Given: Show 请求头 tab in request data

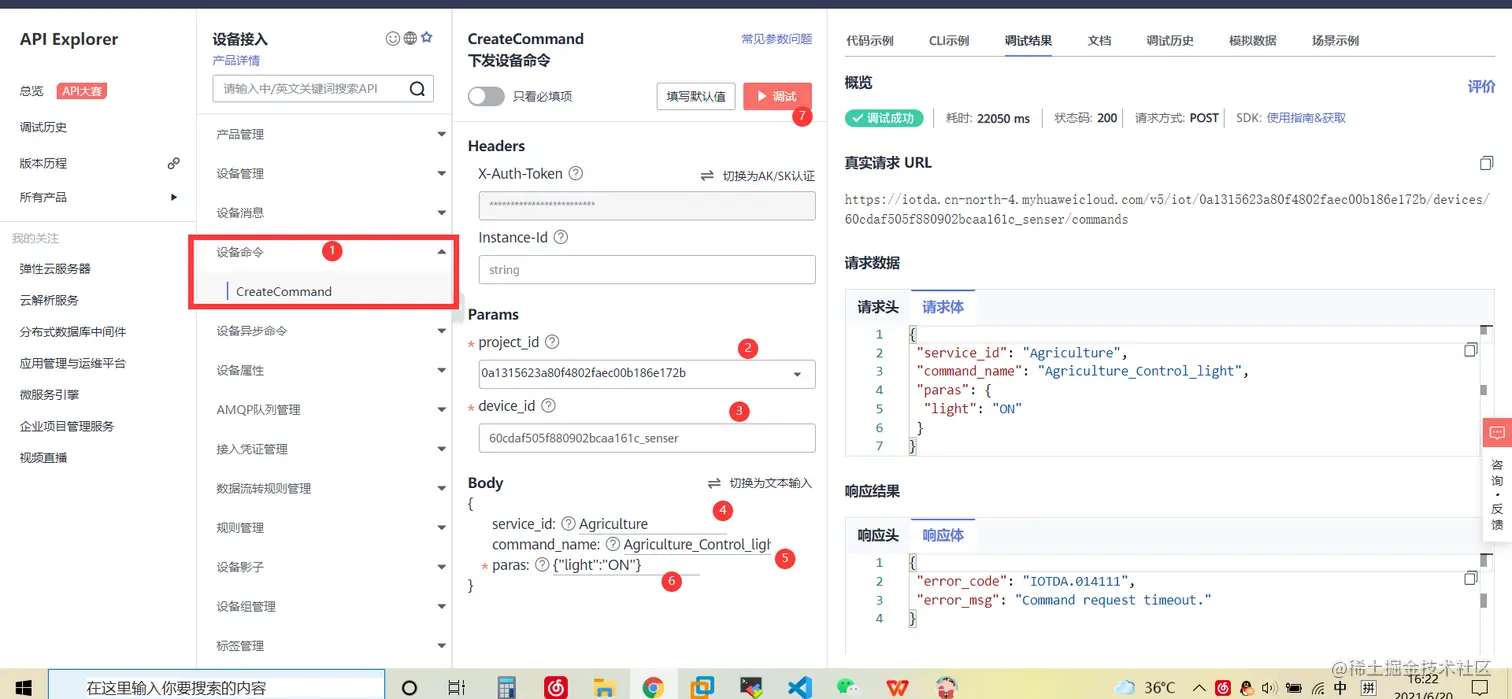Looking at the screenshot, I should point(878,307).
